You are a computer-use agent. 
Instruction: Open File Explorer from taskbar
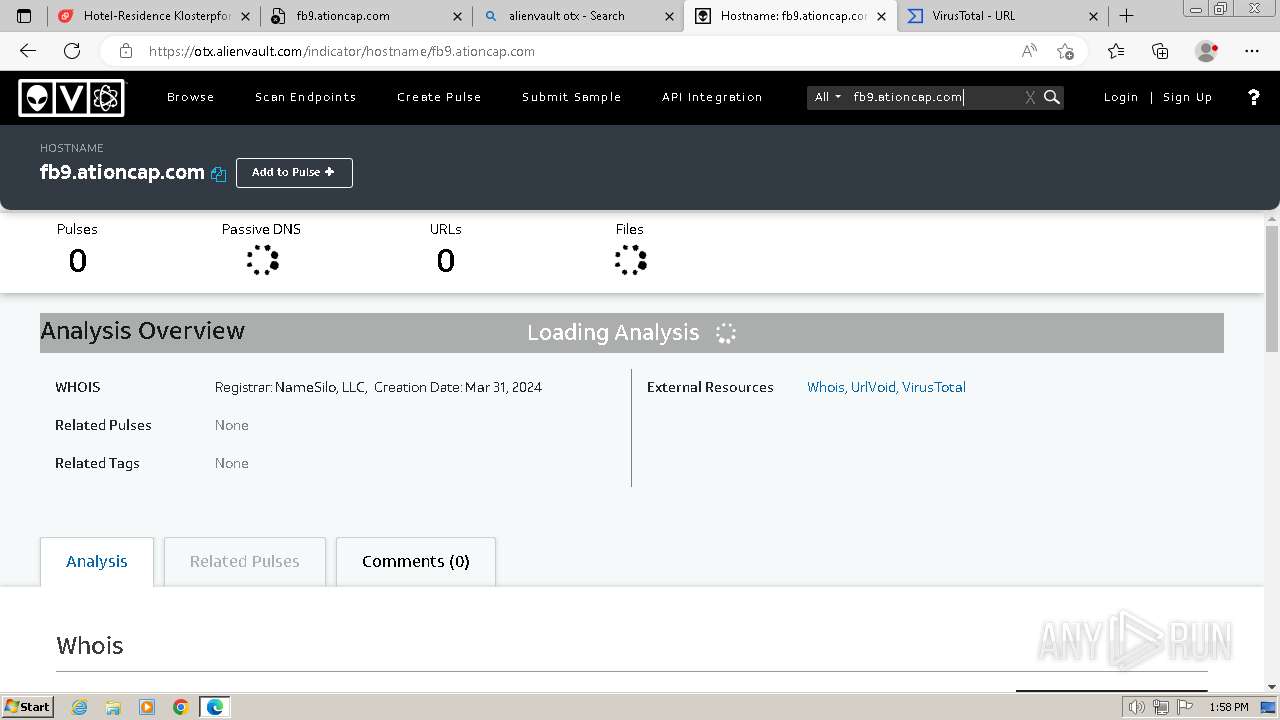pos(113,707)
